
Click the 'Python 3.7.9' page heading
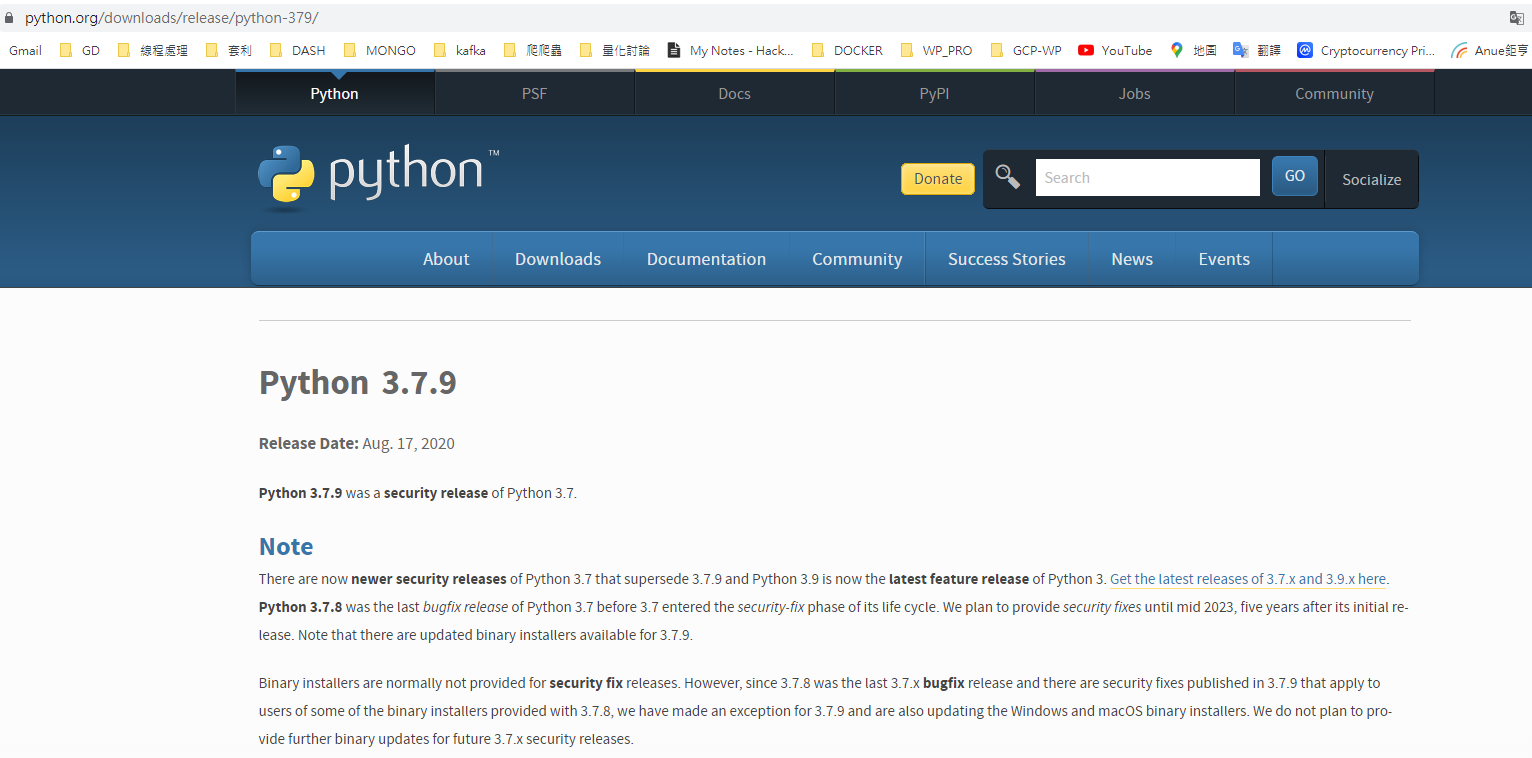coord(358,383)
